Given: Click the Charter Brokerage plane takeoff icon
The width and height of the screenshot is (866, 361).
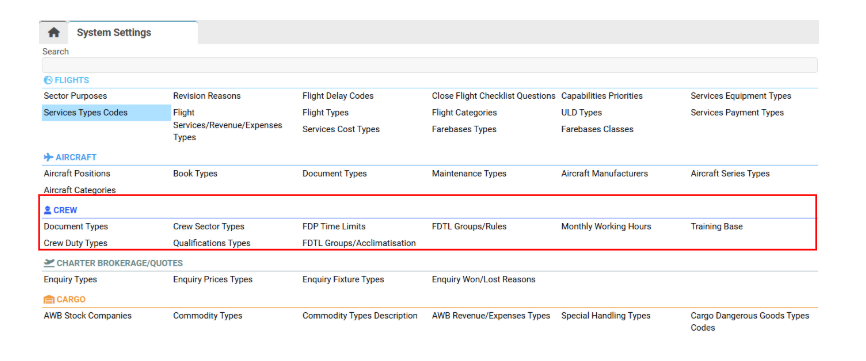Looking at the screenshot, I should [49, 263].
